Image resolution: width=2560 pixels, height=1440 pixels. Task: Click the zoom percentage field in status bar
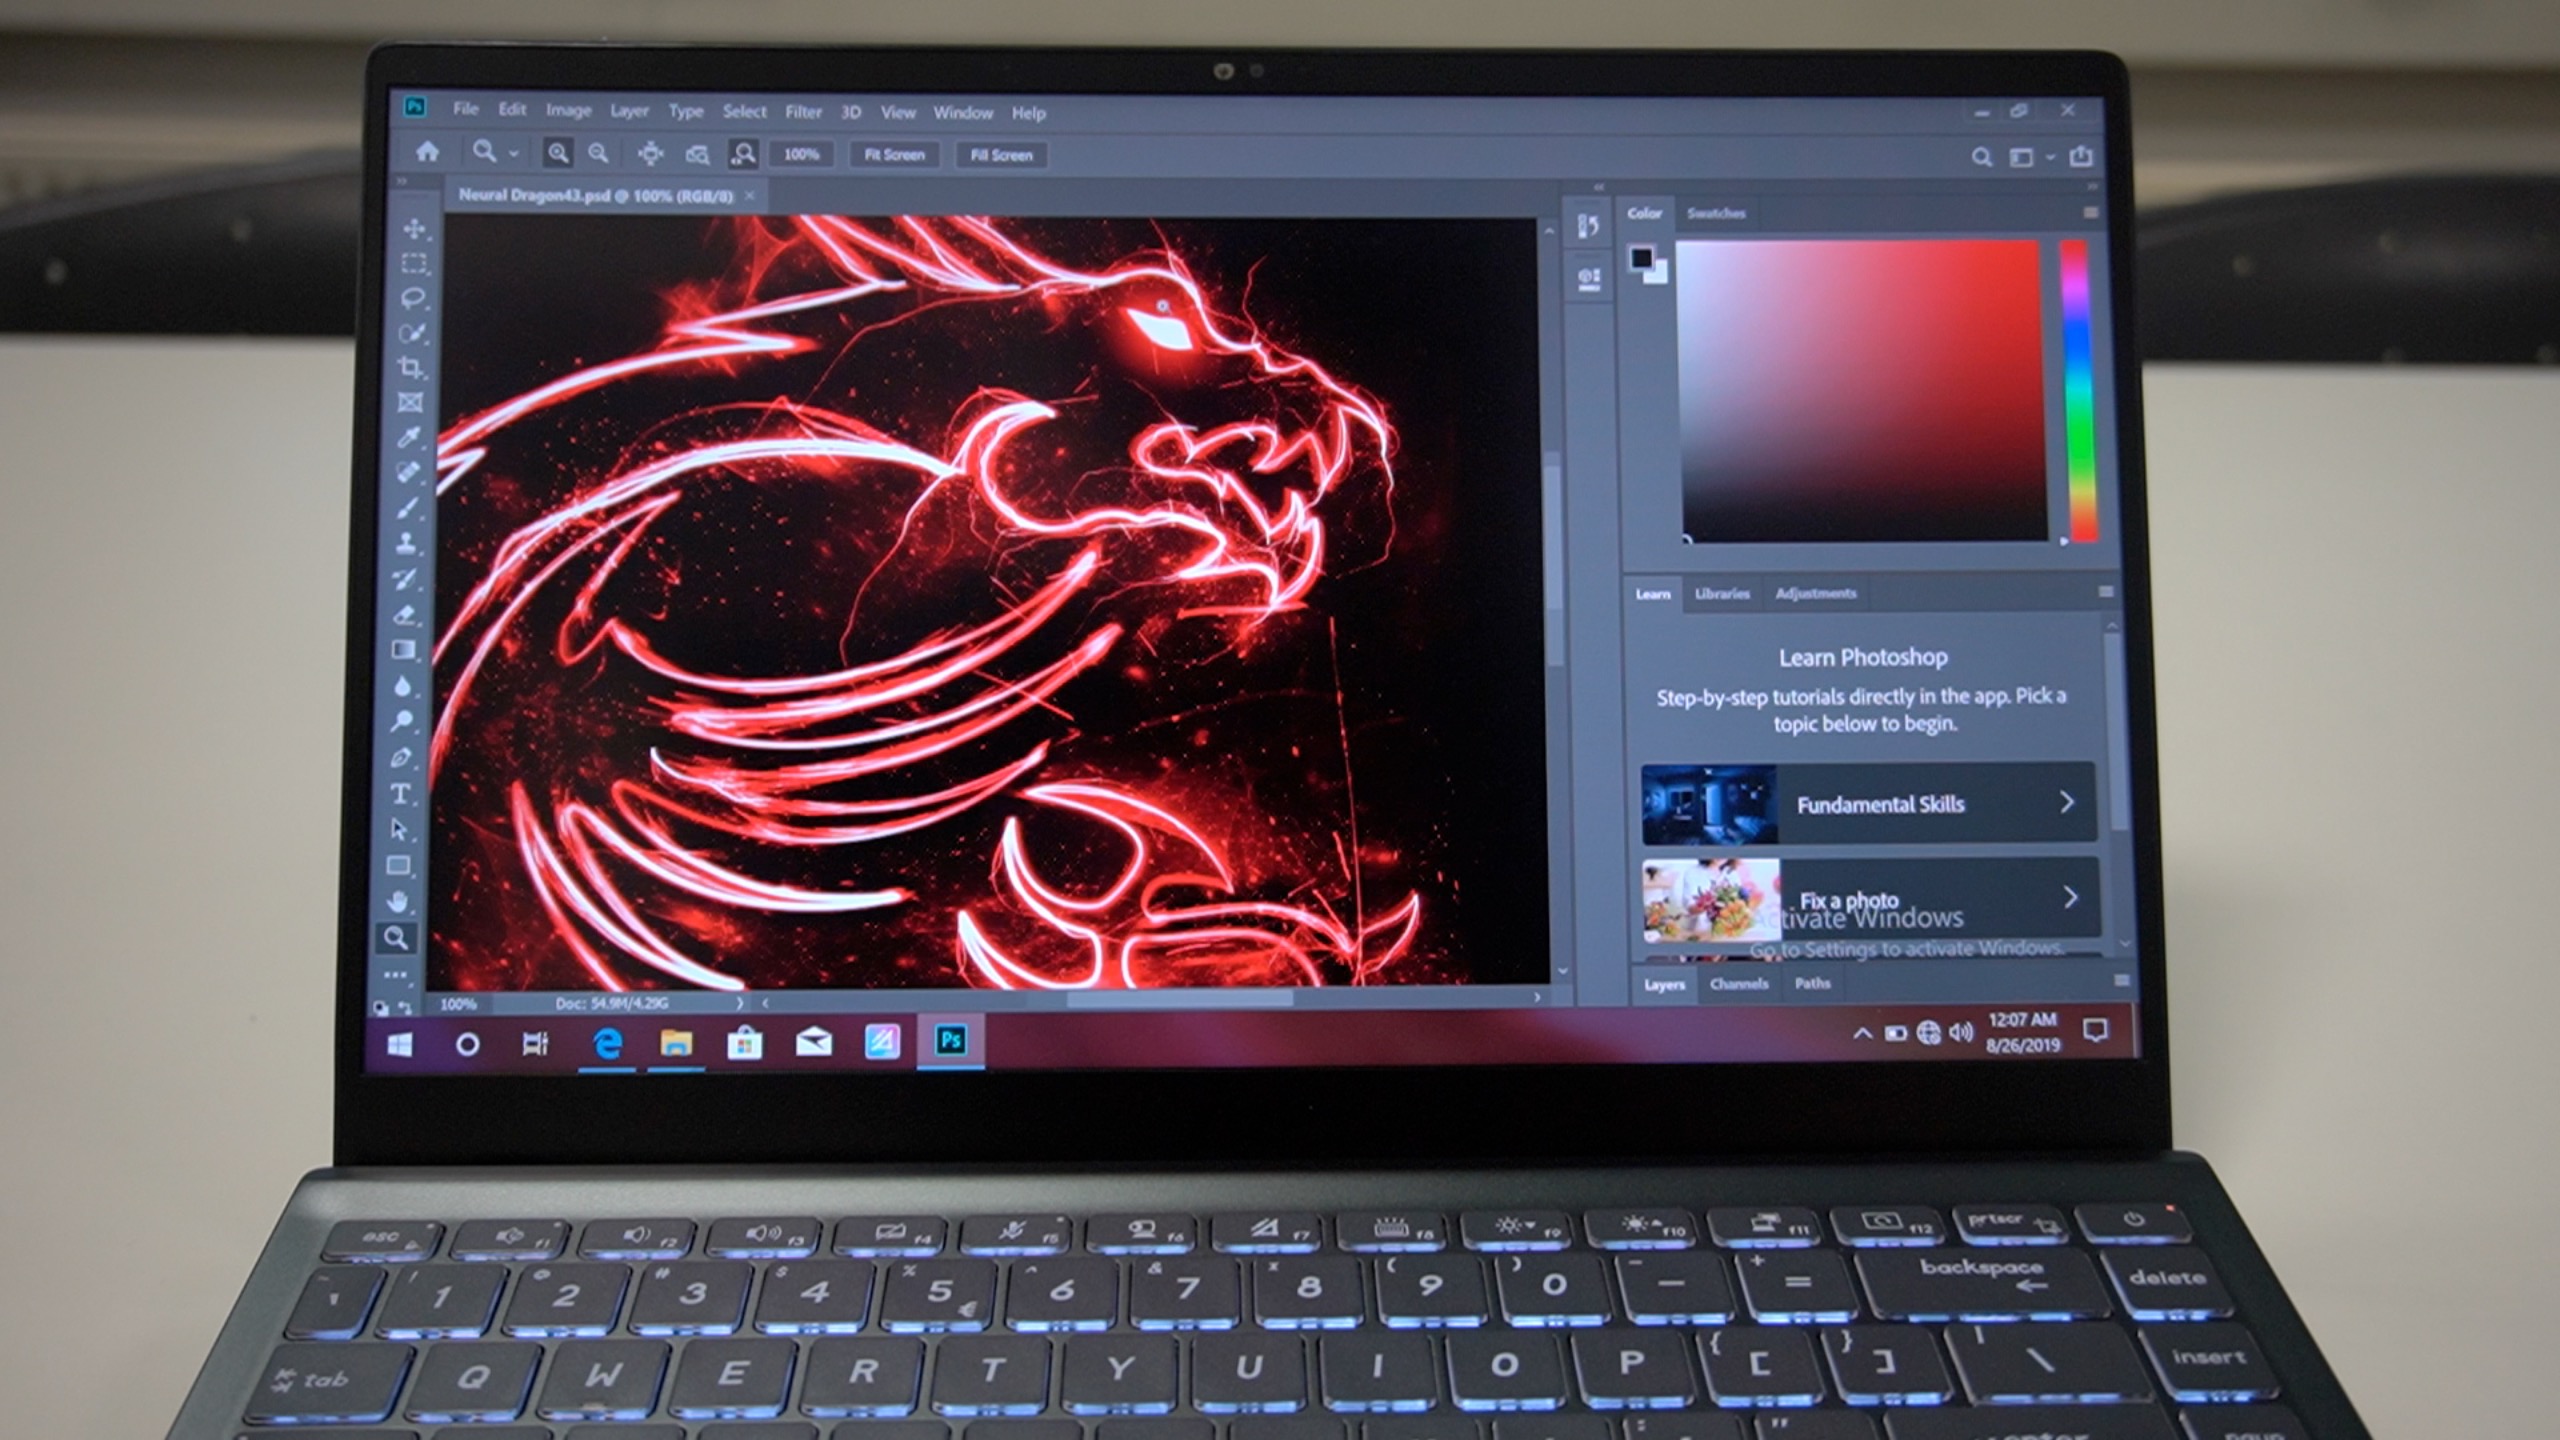pos(458,1003)
